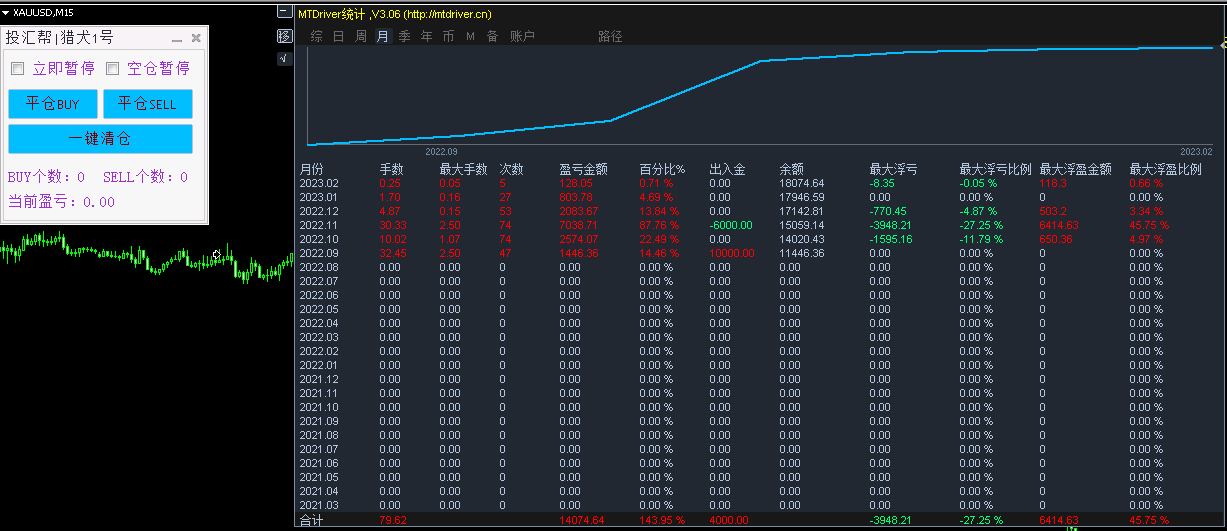This screenshot has width=1227, height=531.
Task: Click the 百分比% column header
Action: pos(662,169)
